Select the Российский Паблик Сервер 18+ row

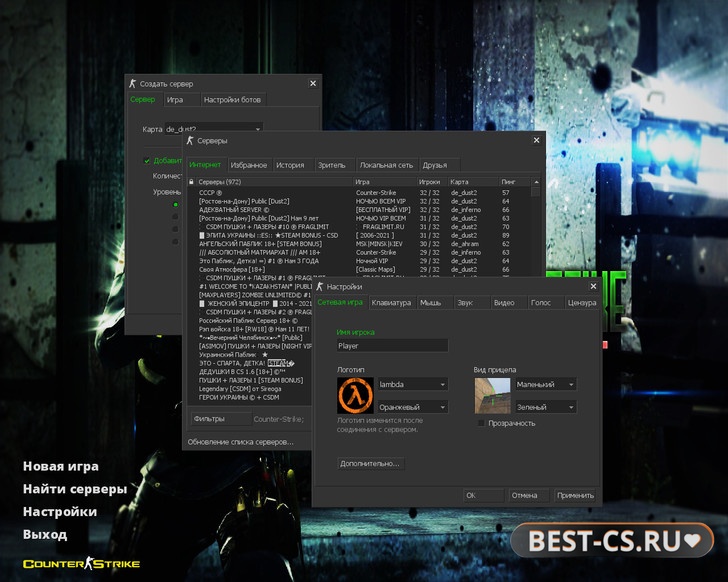pos(250,321)
